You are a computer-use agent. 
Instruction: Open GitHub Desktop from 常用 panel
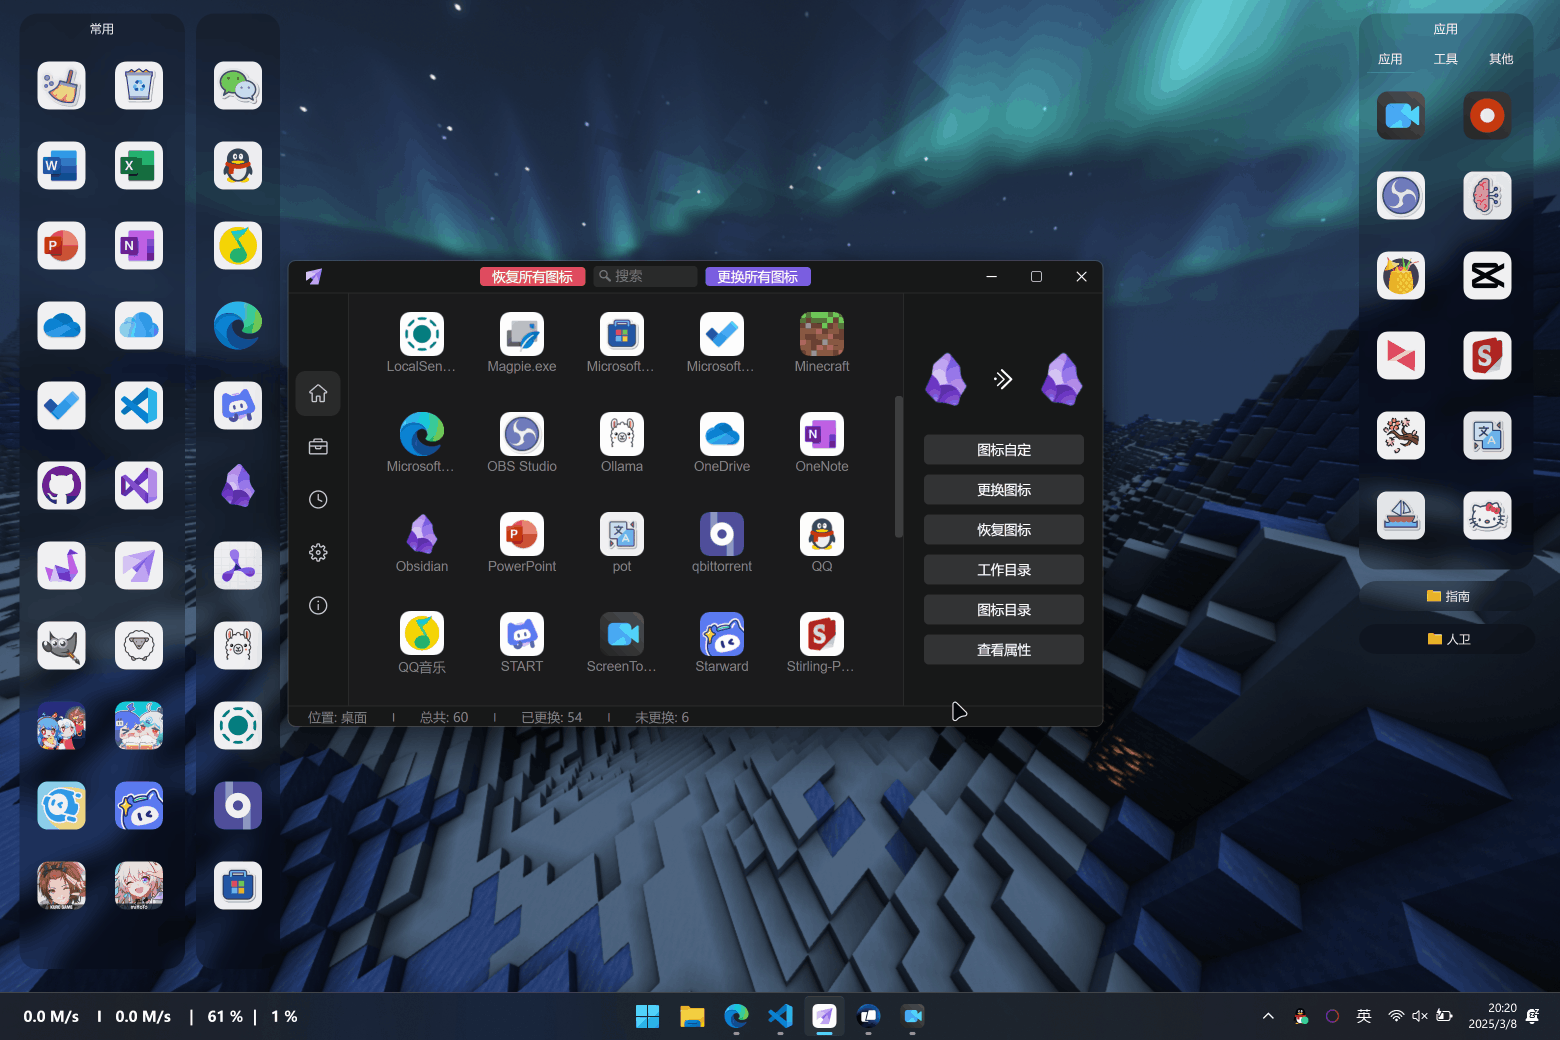pyautogui.click(x=62, y=486)
